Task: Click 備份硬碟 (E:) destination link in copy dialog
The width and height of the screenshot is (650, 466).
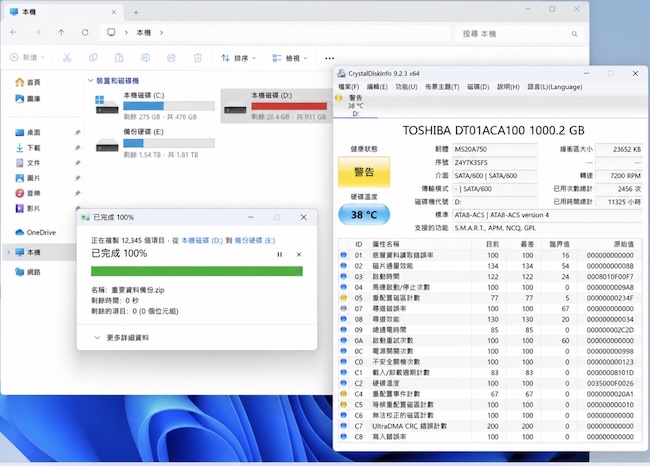Action: [255, 240]
